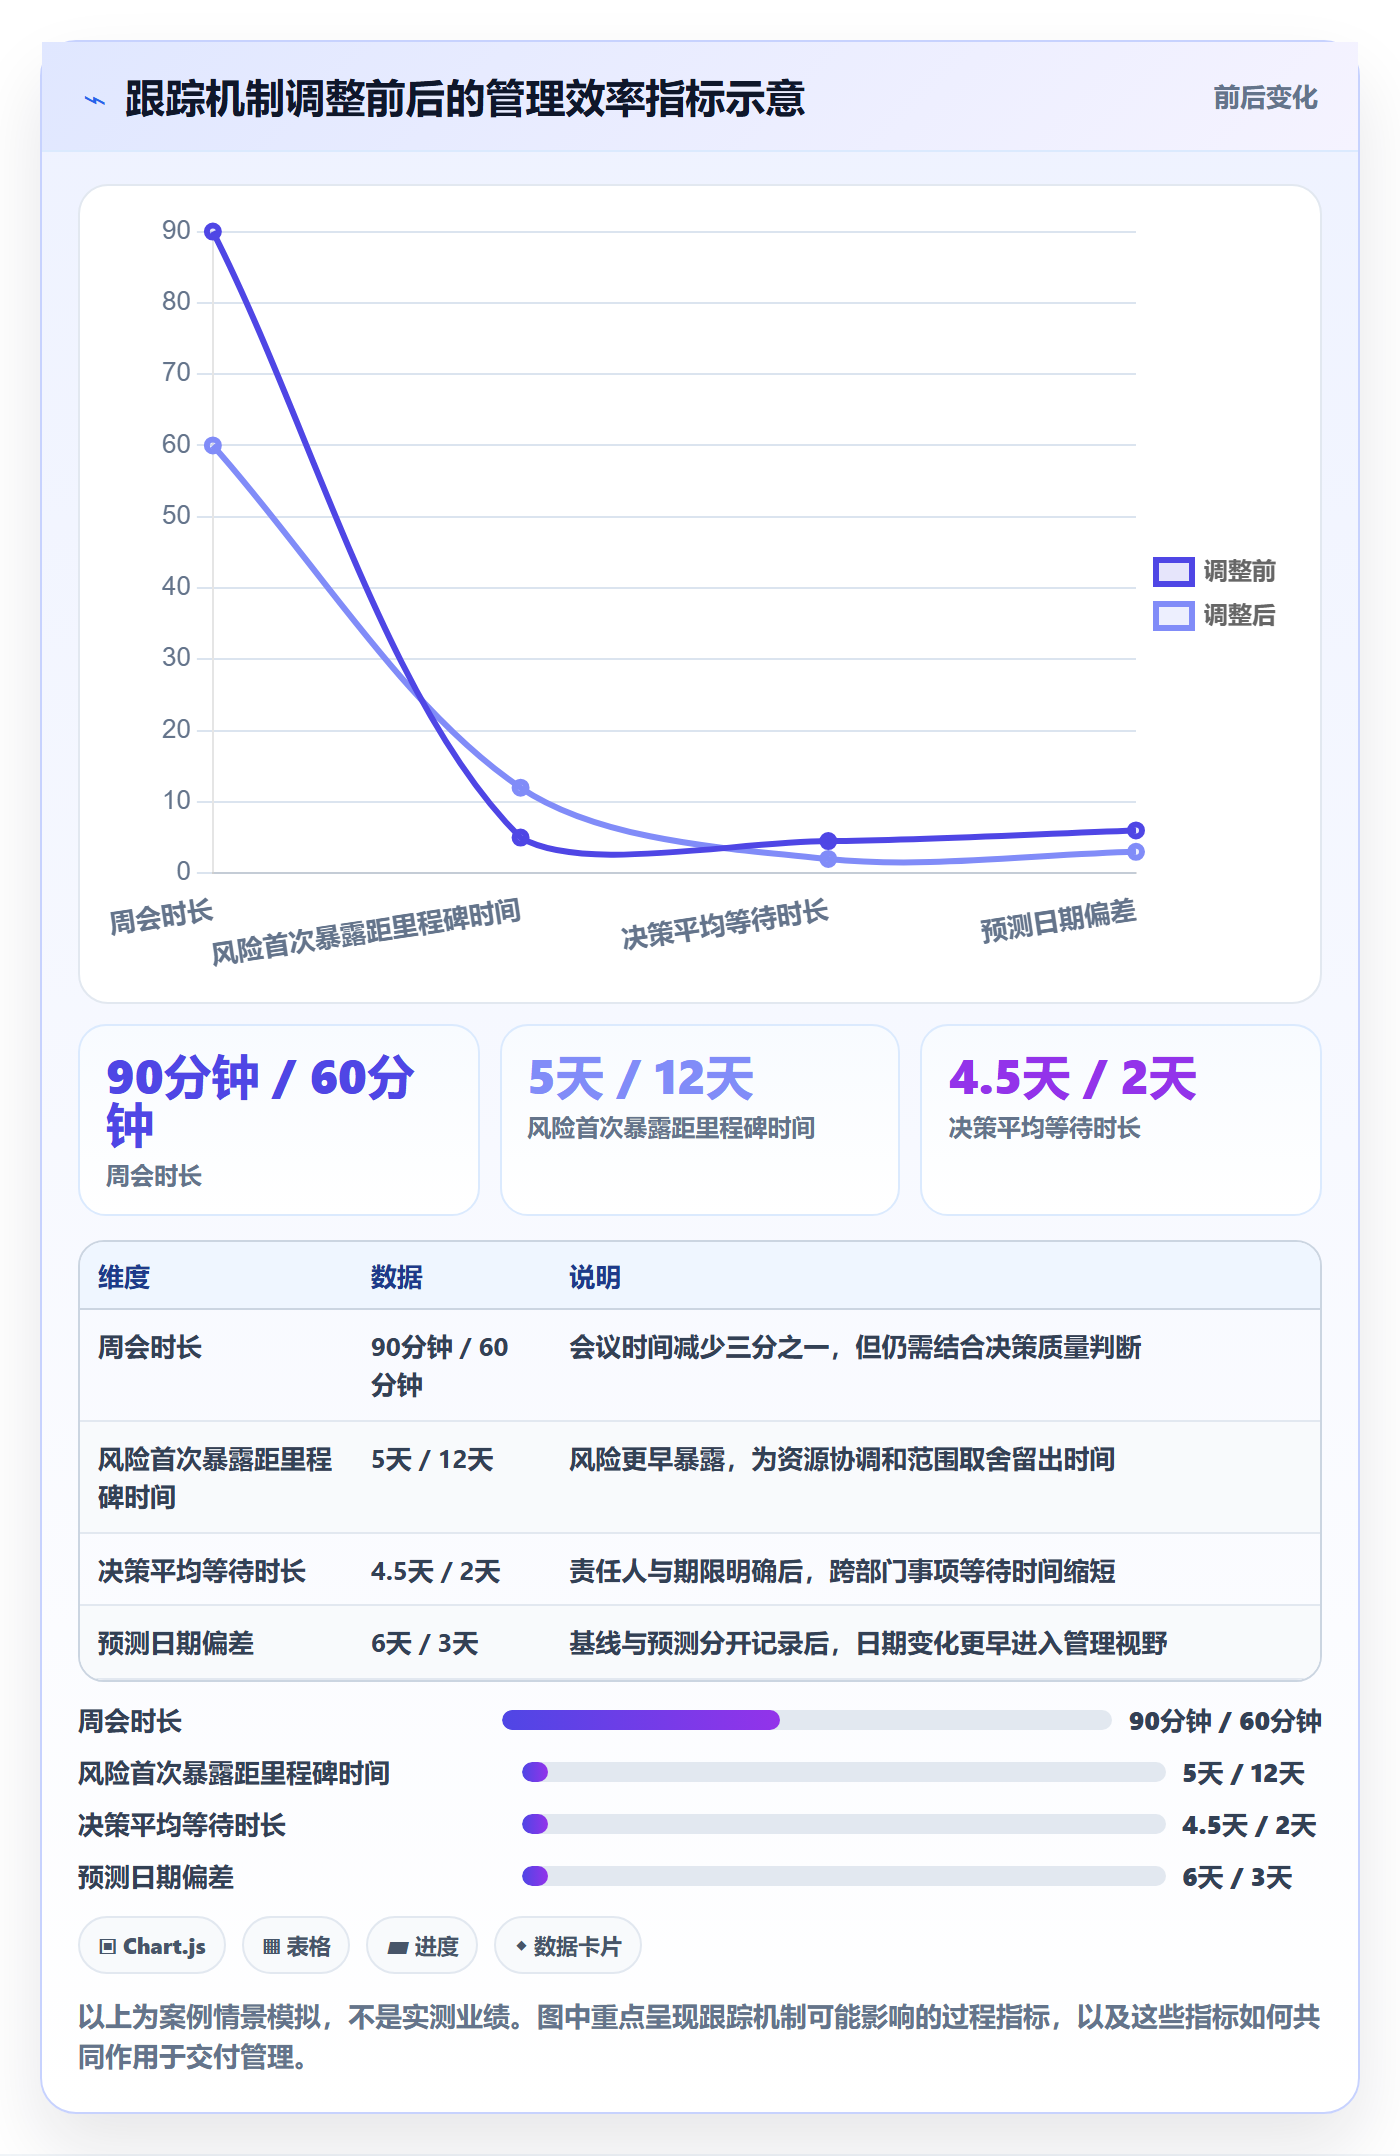The height and width of the screenshot is (2156, 1400).
Task: Toggle the 调整前 legend item
Action: pos(1214,571)
